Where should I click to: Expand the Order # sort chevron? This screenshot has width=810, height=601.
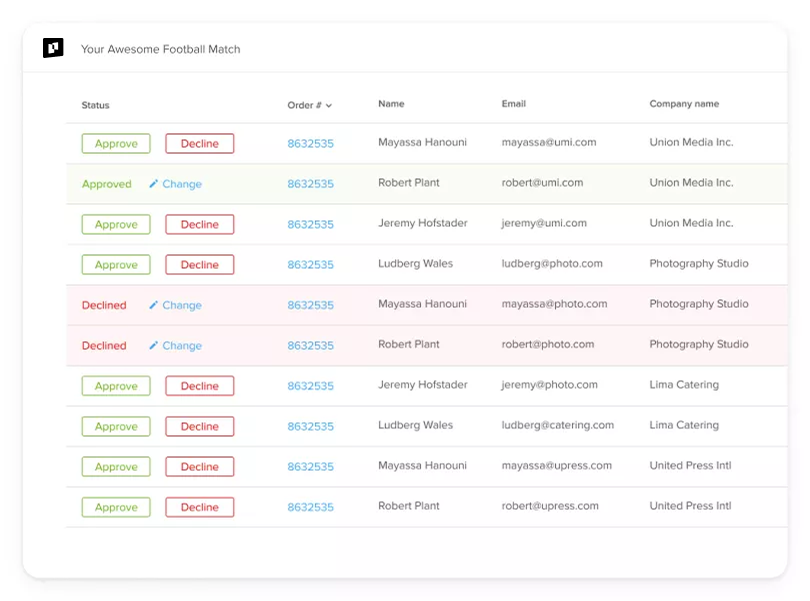point(329,106)
